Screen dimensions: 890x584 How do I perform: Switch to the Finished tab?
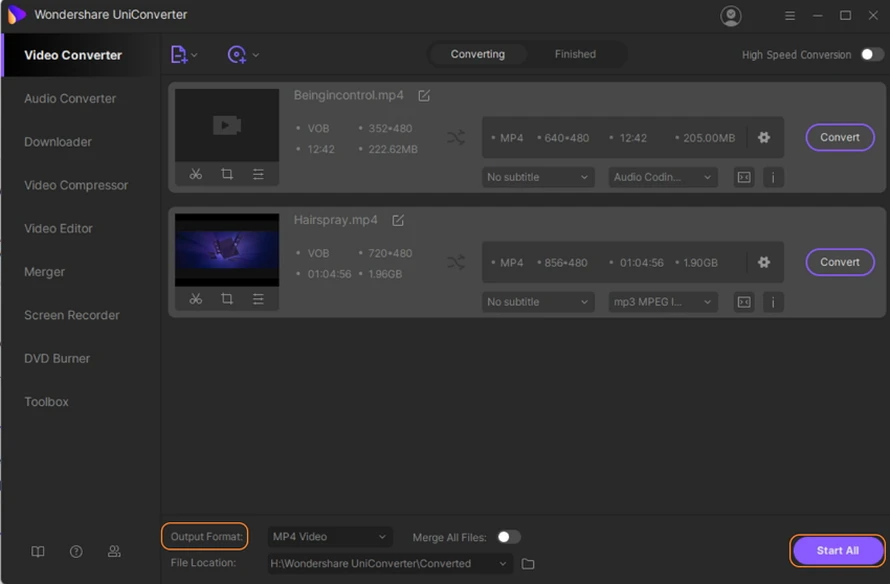point(575,54)
